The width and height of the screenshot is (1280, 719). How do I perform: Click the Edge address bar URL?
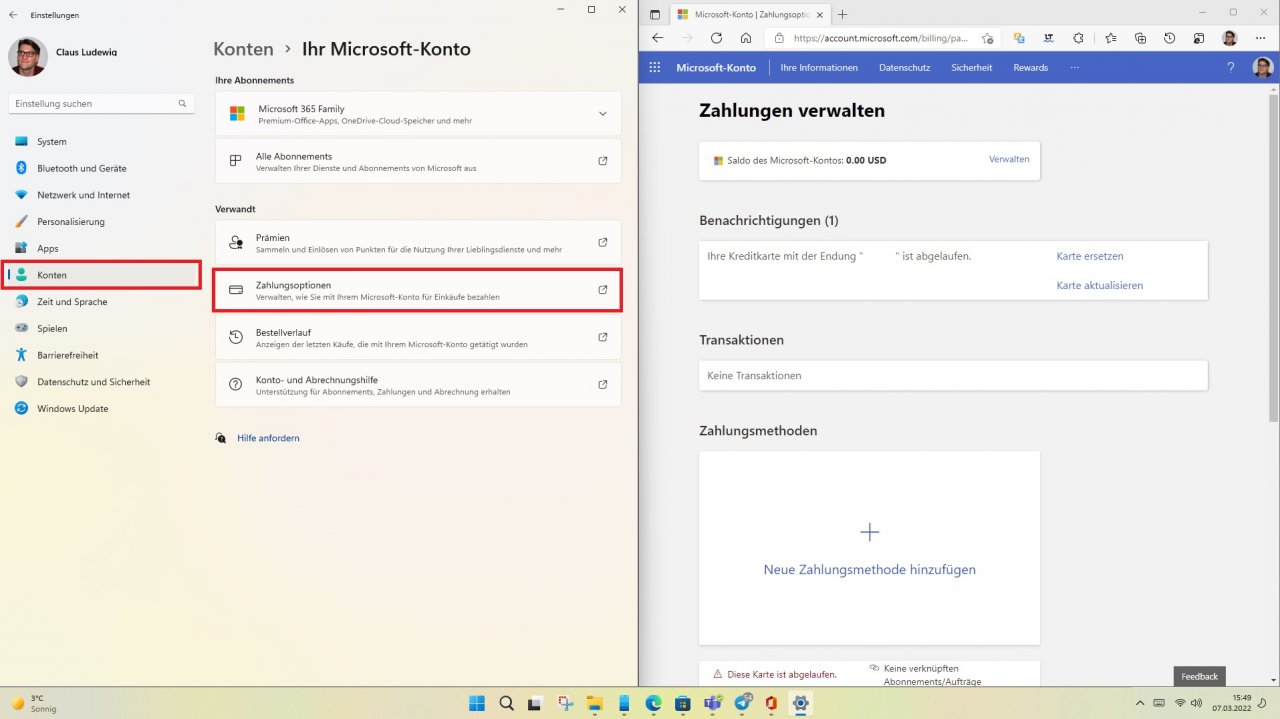(880, 38)
